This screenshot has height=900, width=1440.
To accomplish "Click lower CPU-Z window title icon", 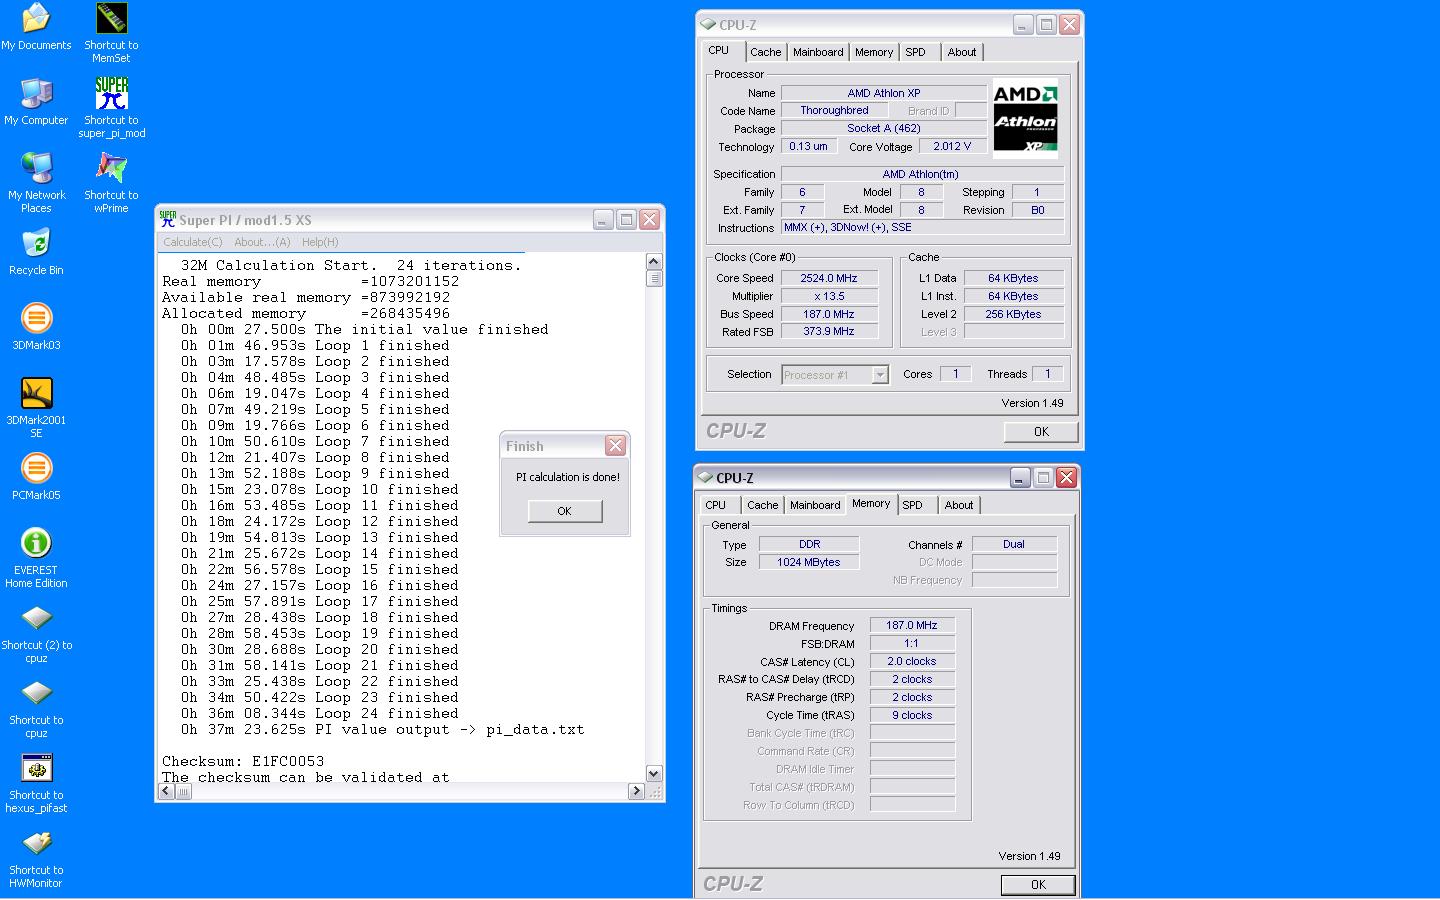I will 705,477.
